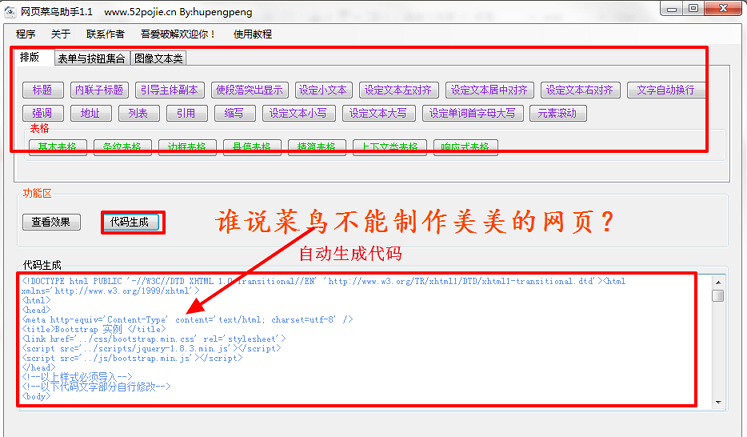Click the app icon in title bar

pos(10,11)
